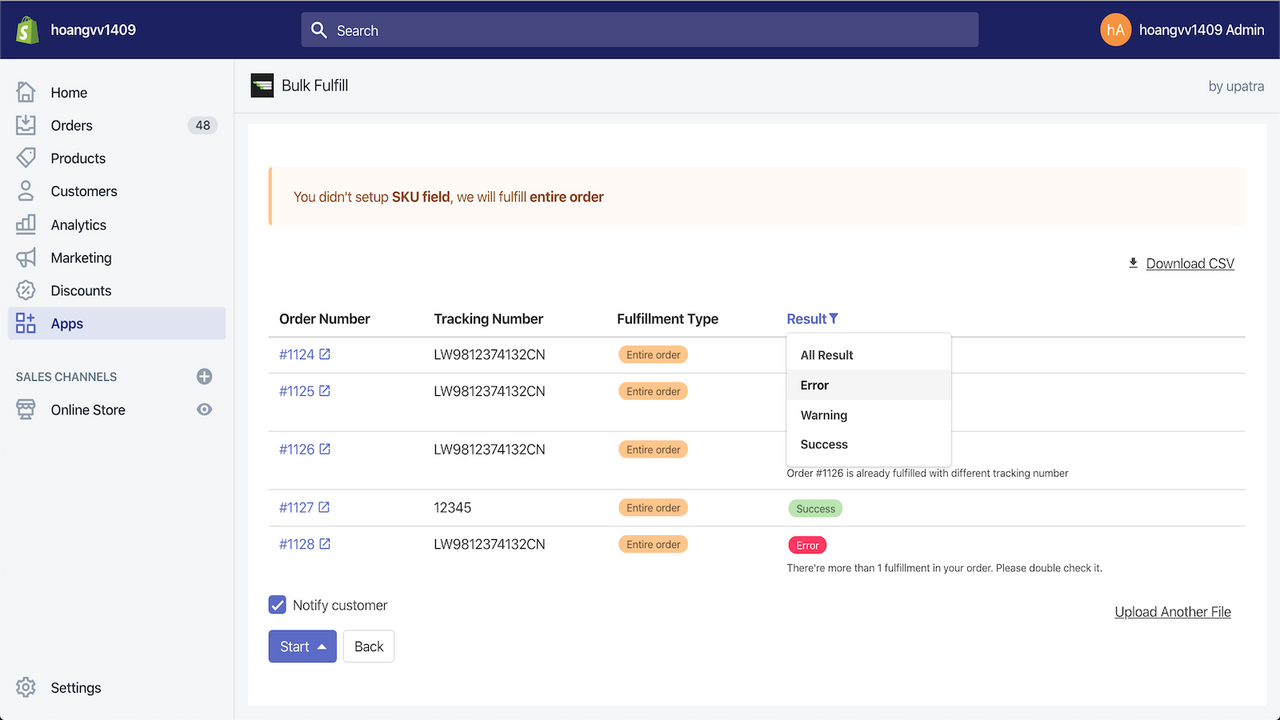Click hoangvv1409 Admin account name

pyautogui.click(x=1202, y=30)
